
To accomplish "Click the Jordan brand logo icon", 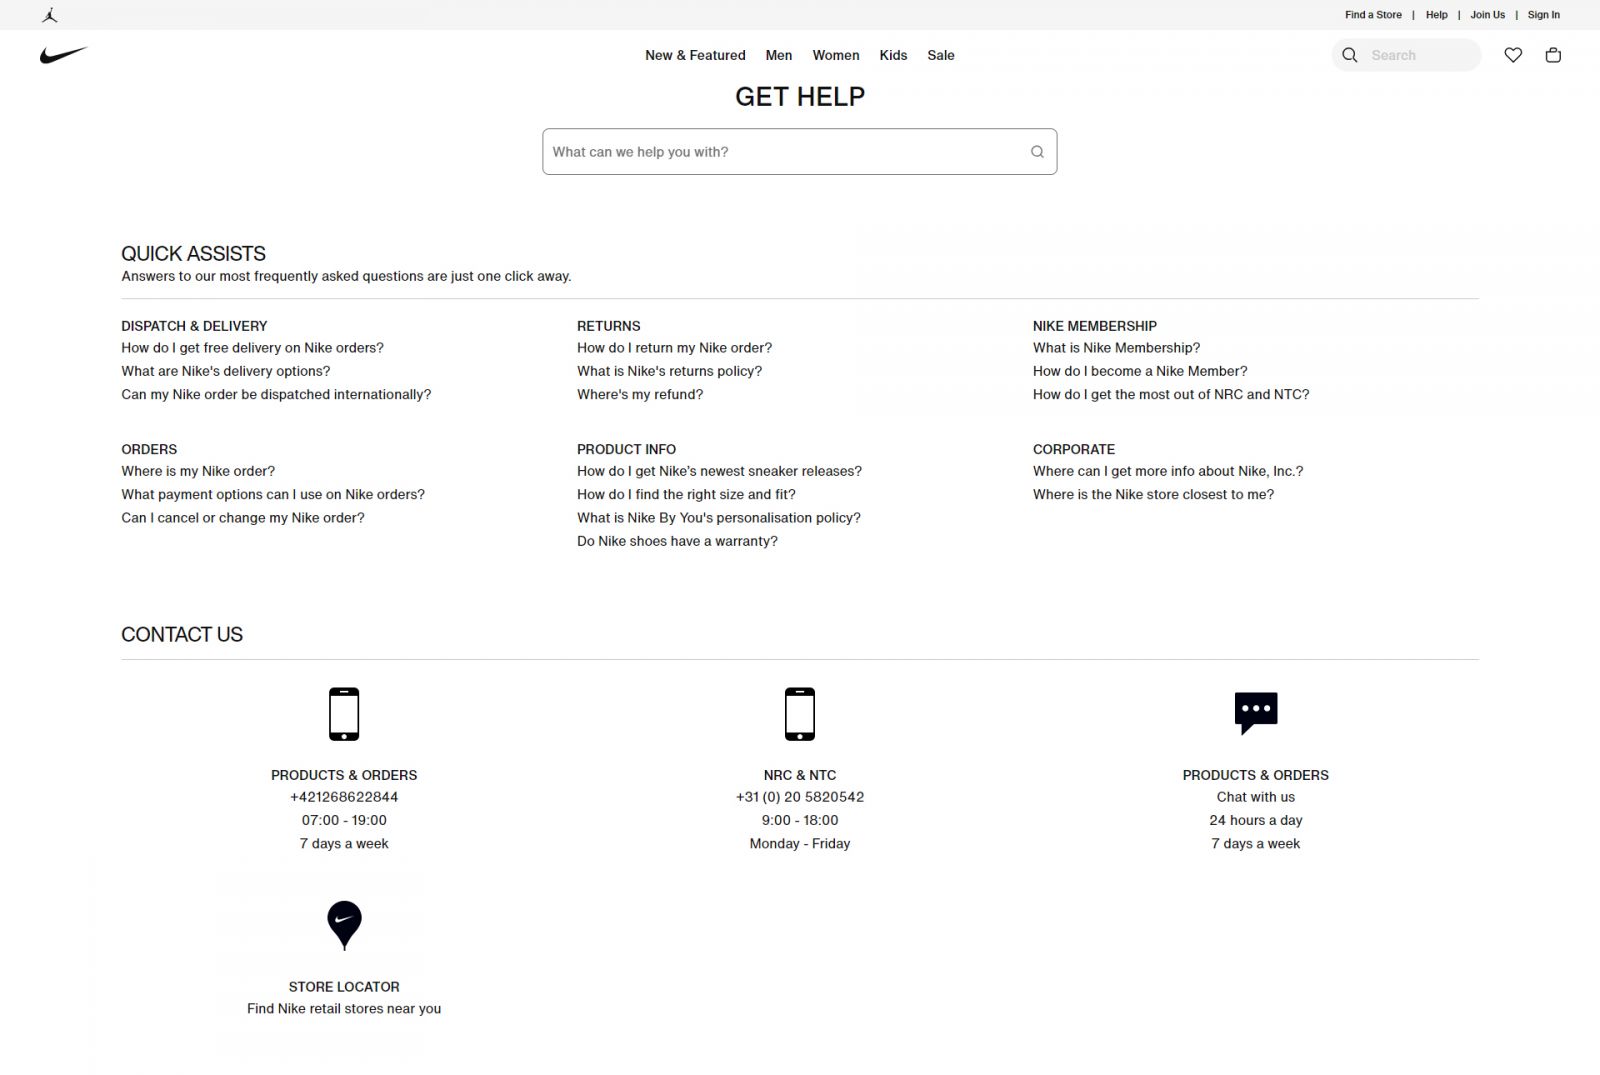I will tap(50, 15).
